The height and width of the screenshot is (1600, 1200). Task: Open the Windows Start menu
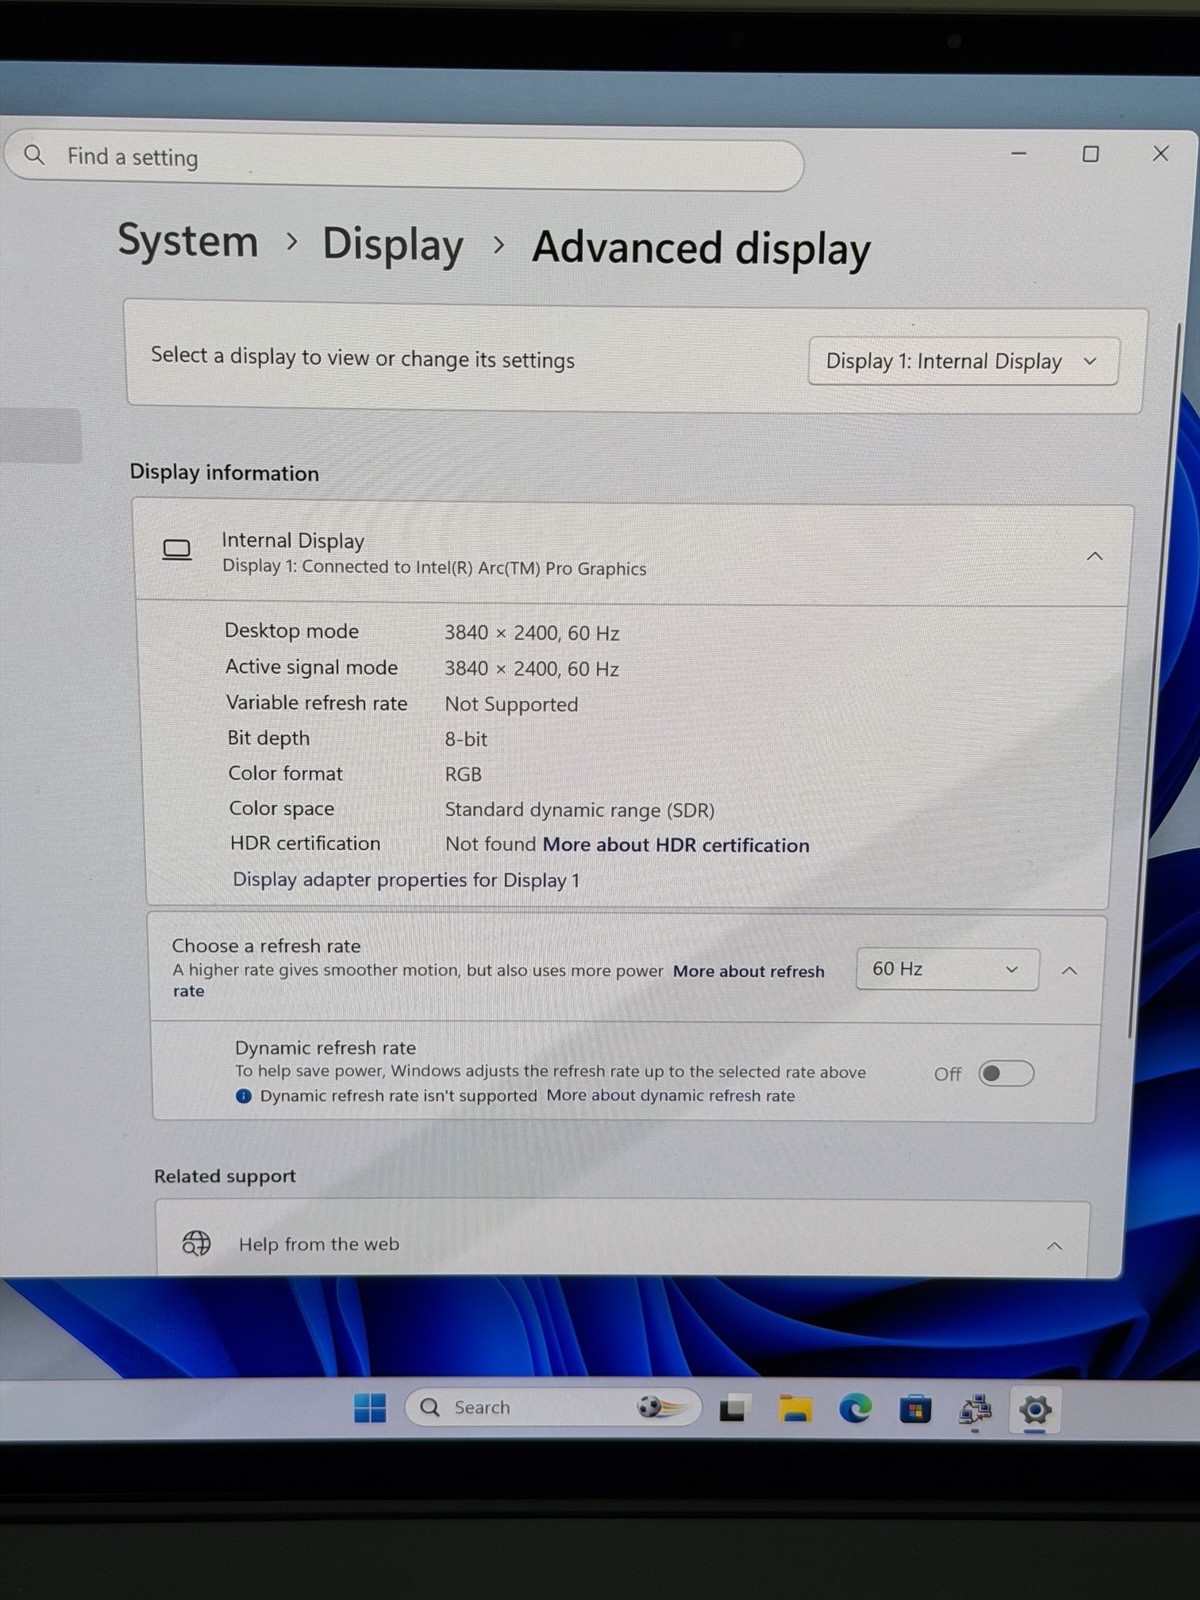click(x=370, y=1408)
